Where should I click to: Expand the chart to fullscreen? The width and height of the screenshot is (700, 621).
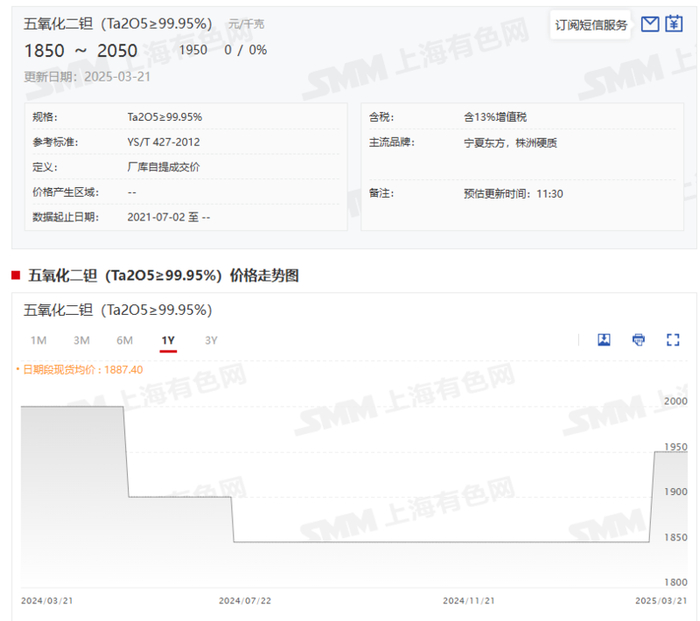tap(673, 340)
